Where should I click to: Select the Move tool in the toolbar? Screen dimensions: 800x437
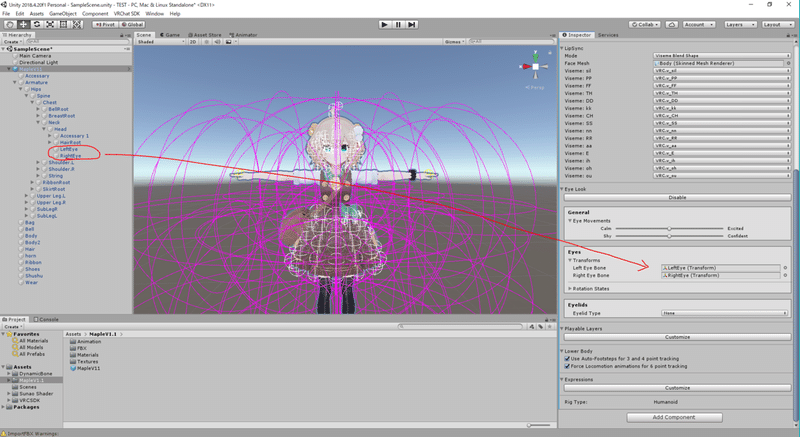click(23, 24)
